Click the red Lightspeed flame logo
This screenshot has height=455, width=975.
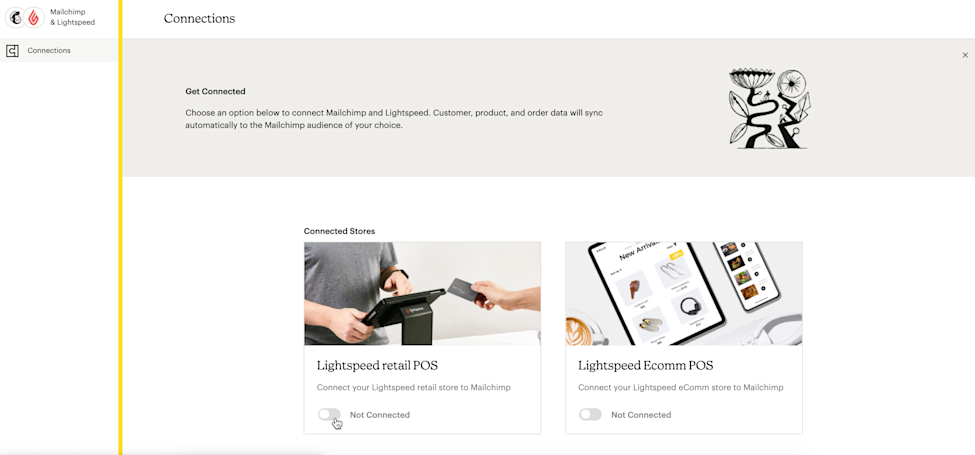(x=34, y=17)
